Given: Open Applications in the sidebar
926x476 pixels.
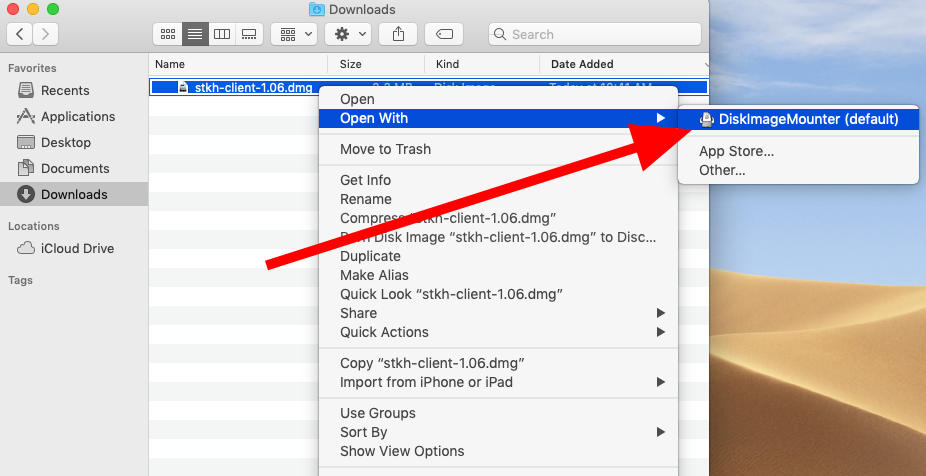Looking at the screenshot, I should pos(78,117).
